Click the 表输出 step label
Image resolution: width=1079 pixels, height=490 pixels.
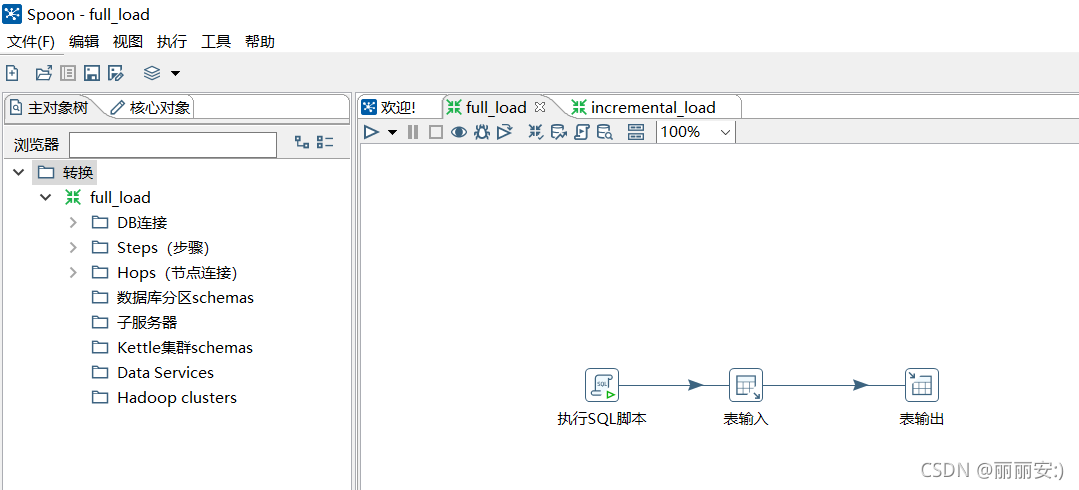click(x=921, y=418)
